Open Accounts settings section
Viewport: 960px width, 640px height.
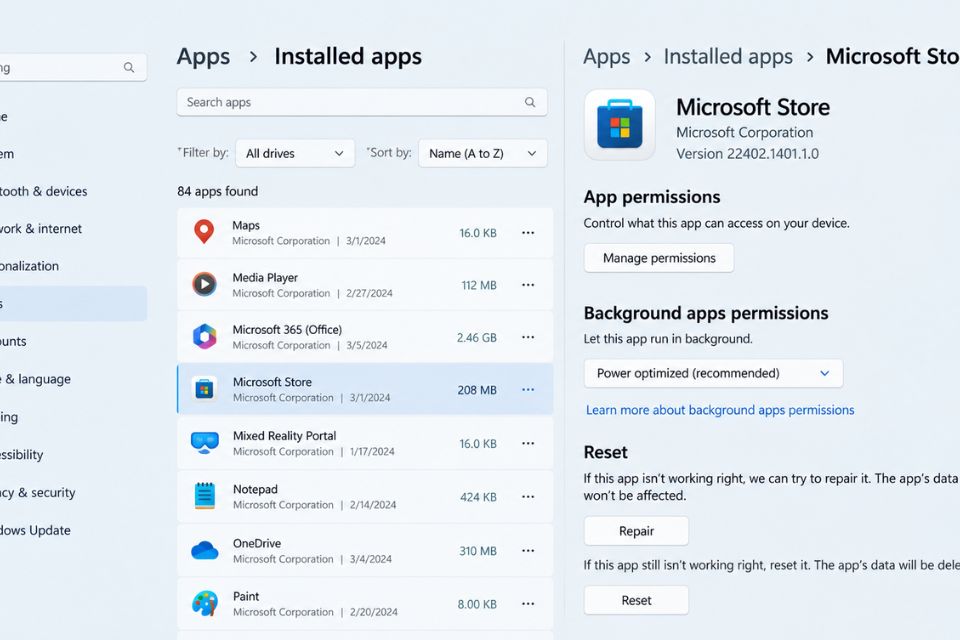coord(13,341)
